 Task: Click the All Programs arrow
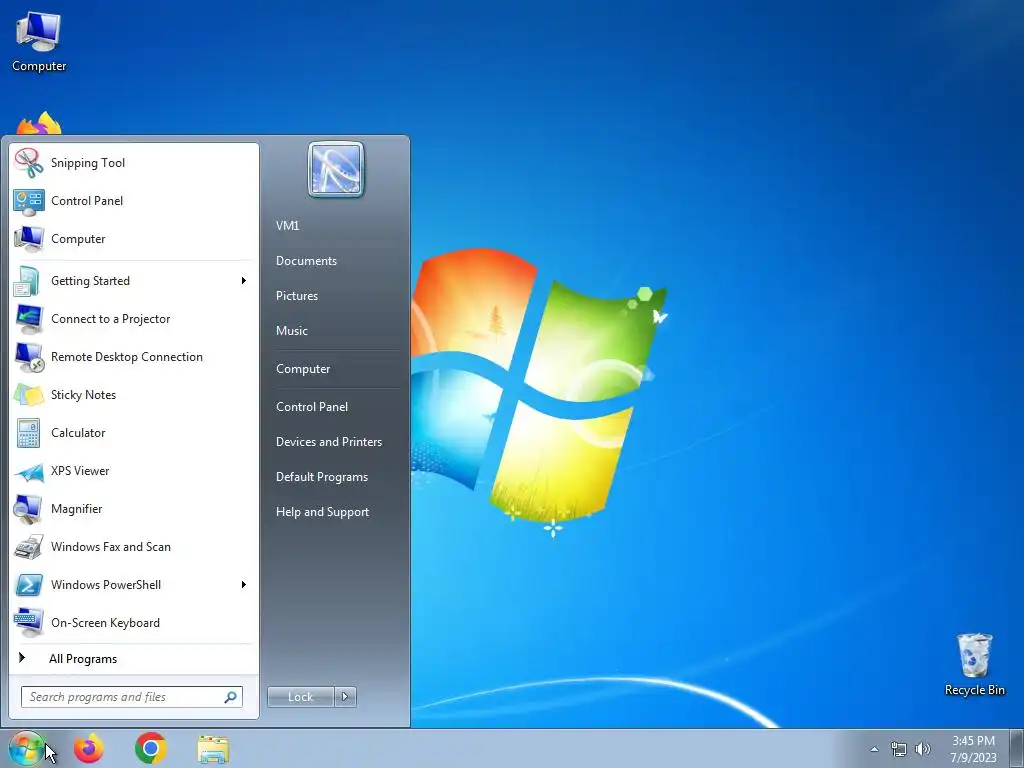pyautogui.click(x=22, y=658)
